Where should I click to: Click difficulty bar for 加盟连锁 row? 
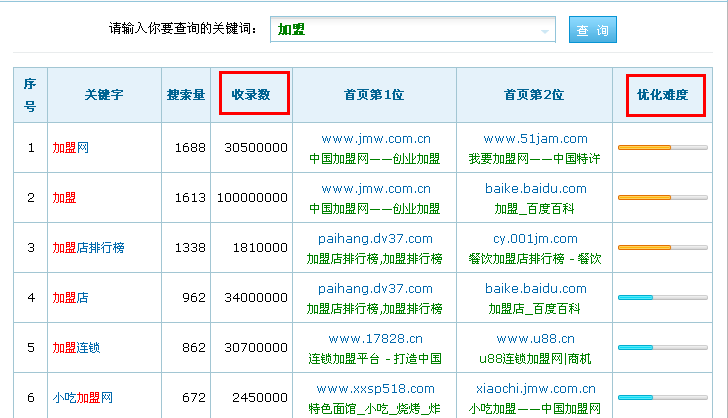point(662,348)
